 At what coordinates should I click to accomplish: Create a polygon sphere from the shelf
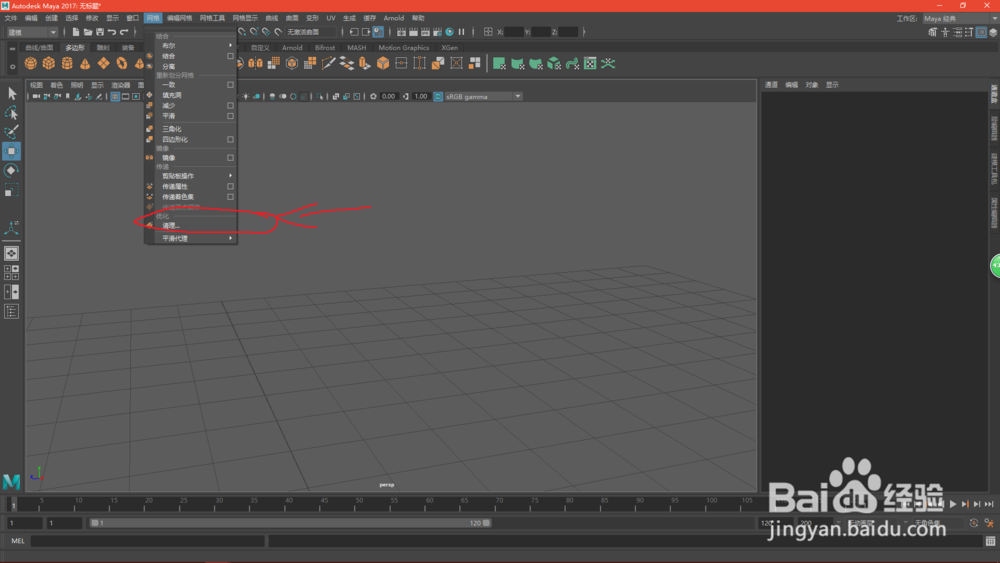(x=31, y=63)
